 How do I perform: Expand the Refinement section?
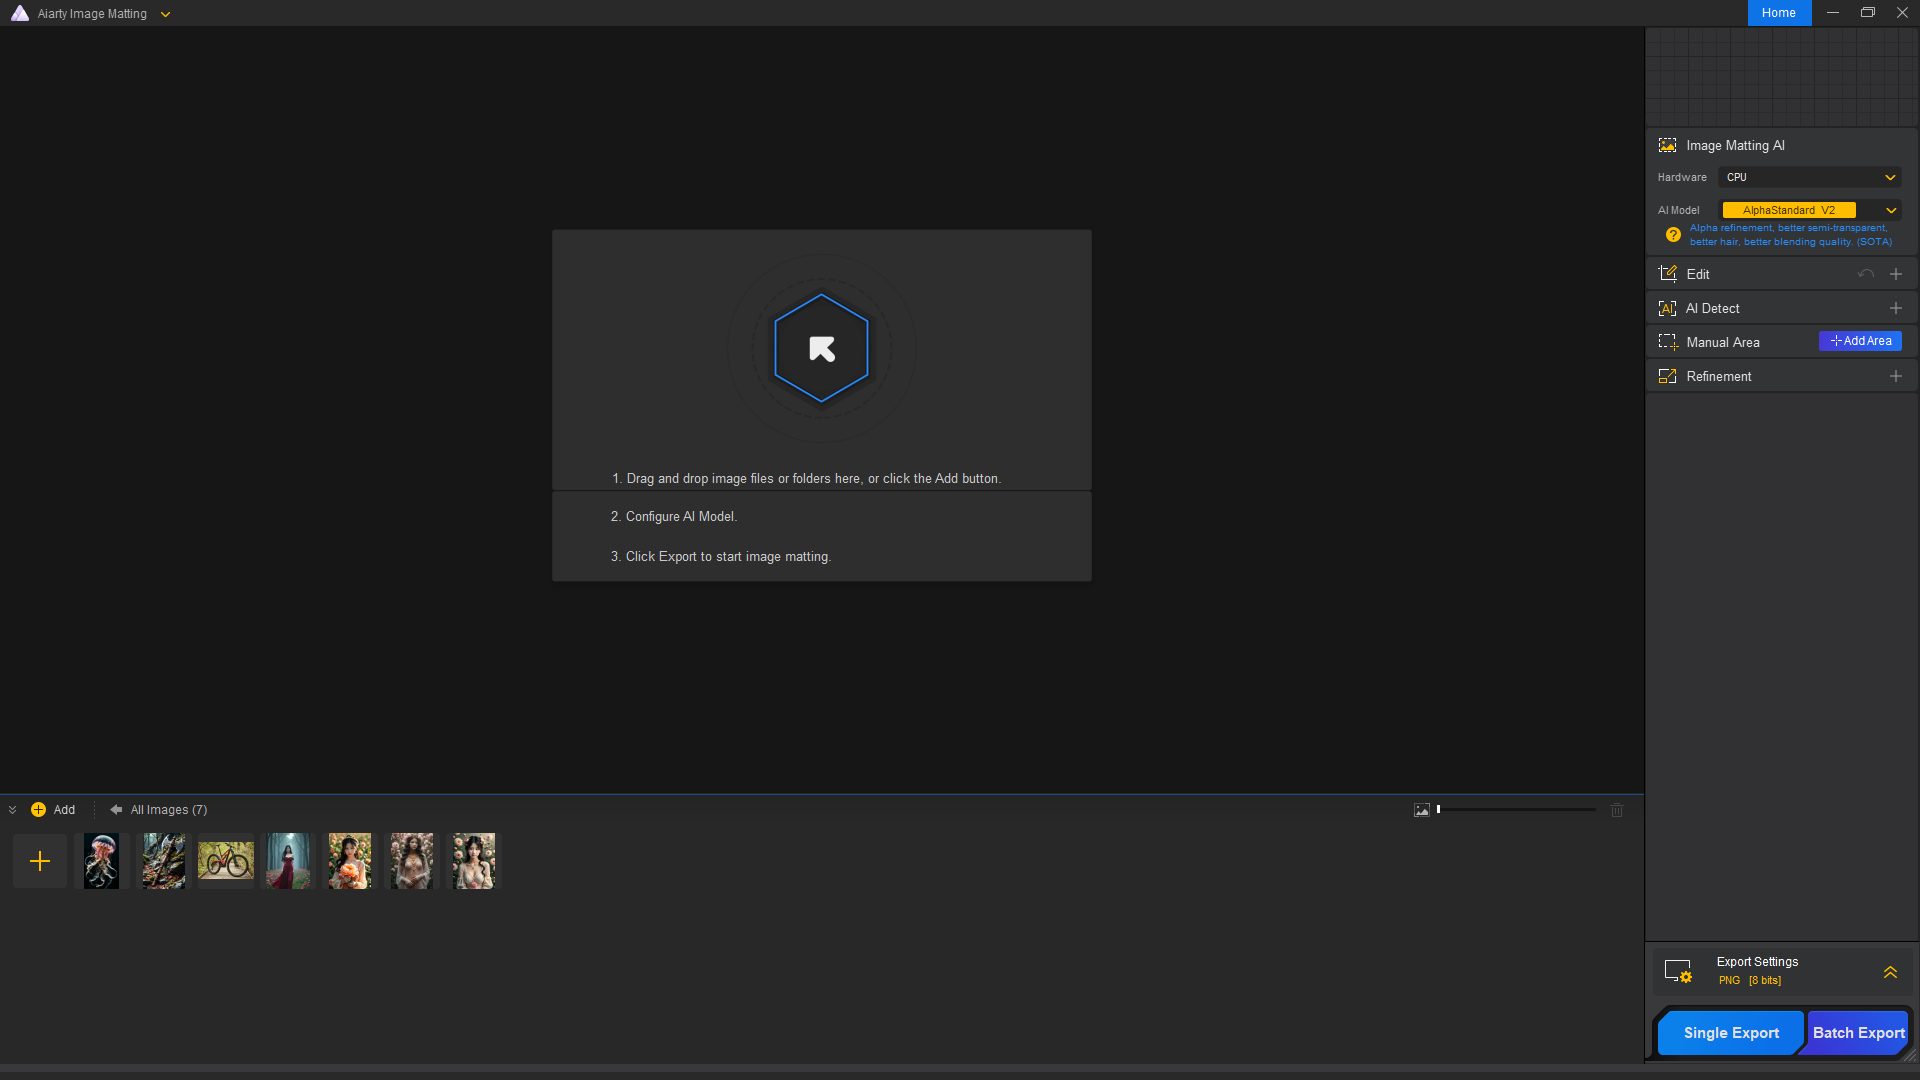[1895, 376]
